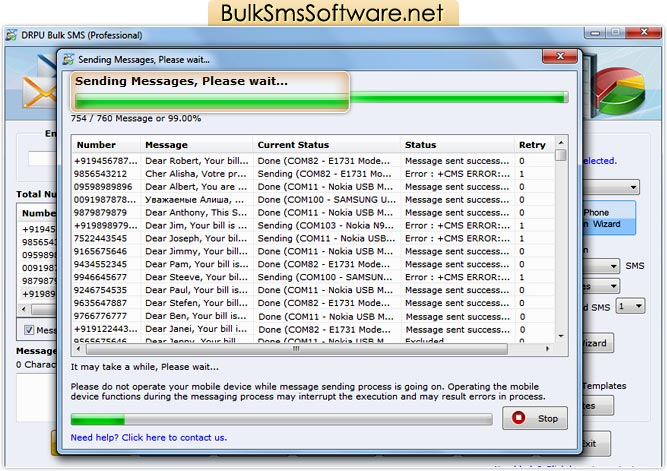Select row with number 9635647887
Screen dimensions: 667x471
tap(313, 303)
